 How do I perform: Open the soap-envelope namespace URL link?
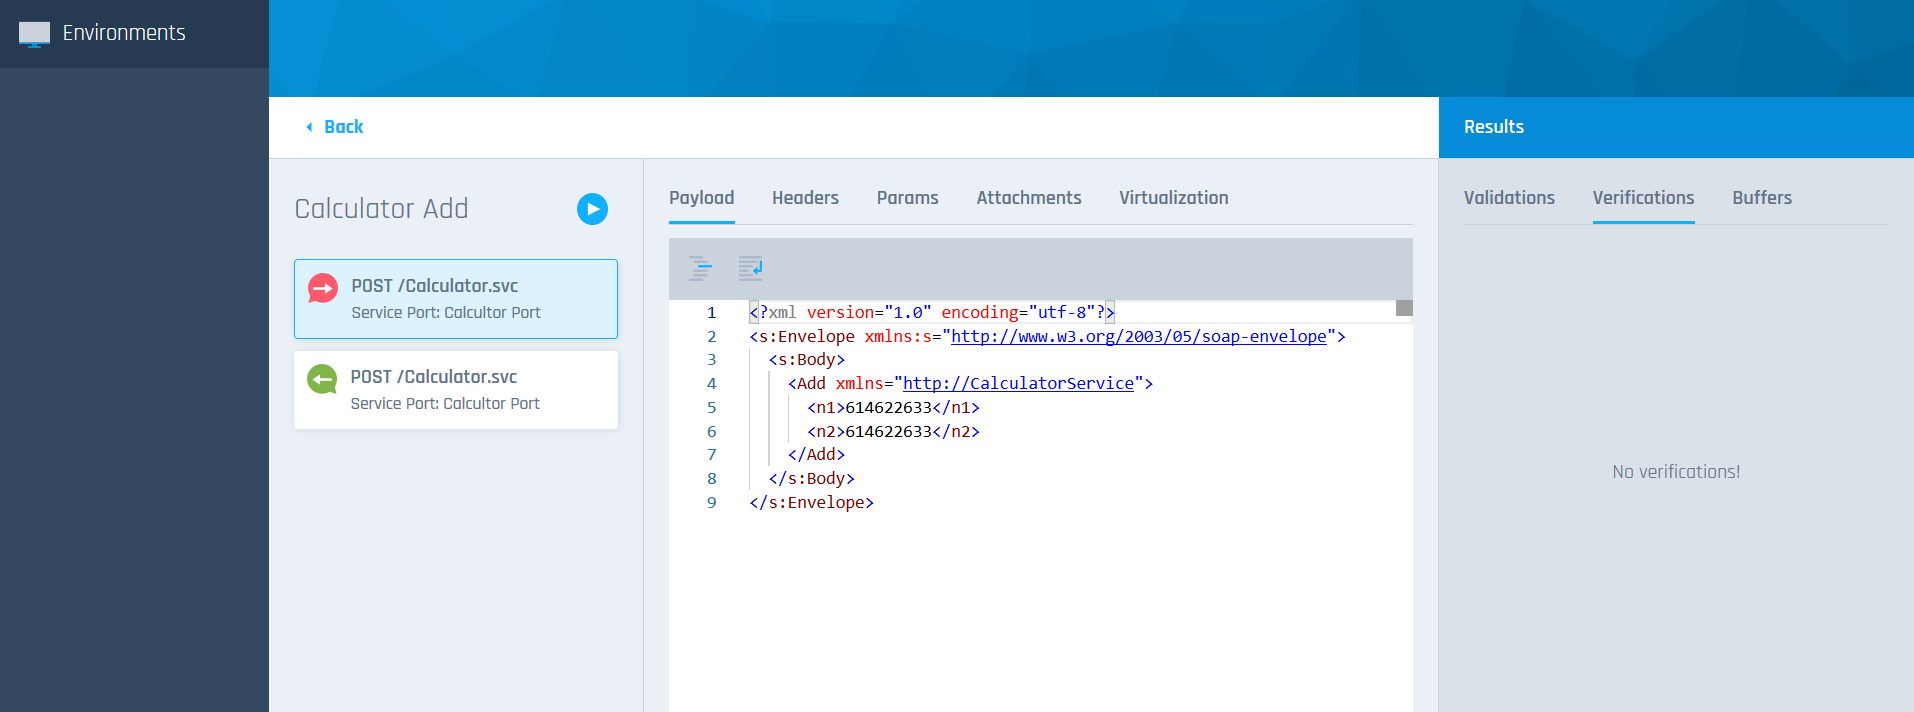1138,337
